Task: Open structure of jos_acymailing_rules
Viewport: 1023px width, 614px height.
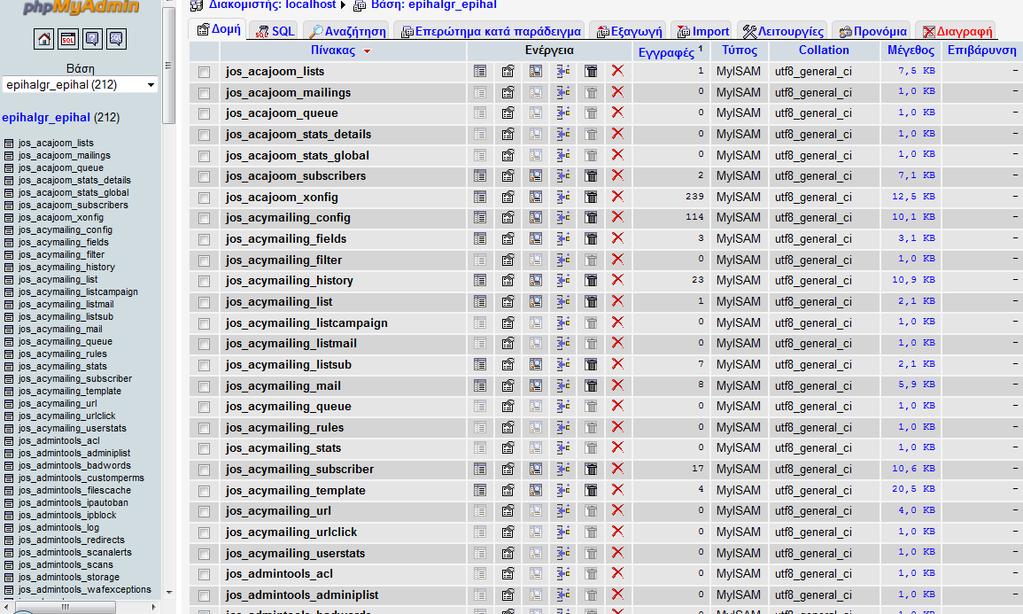Action: click(x=508, y=427)
